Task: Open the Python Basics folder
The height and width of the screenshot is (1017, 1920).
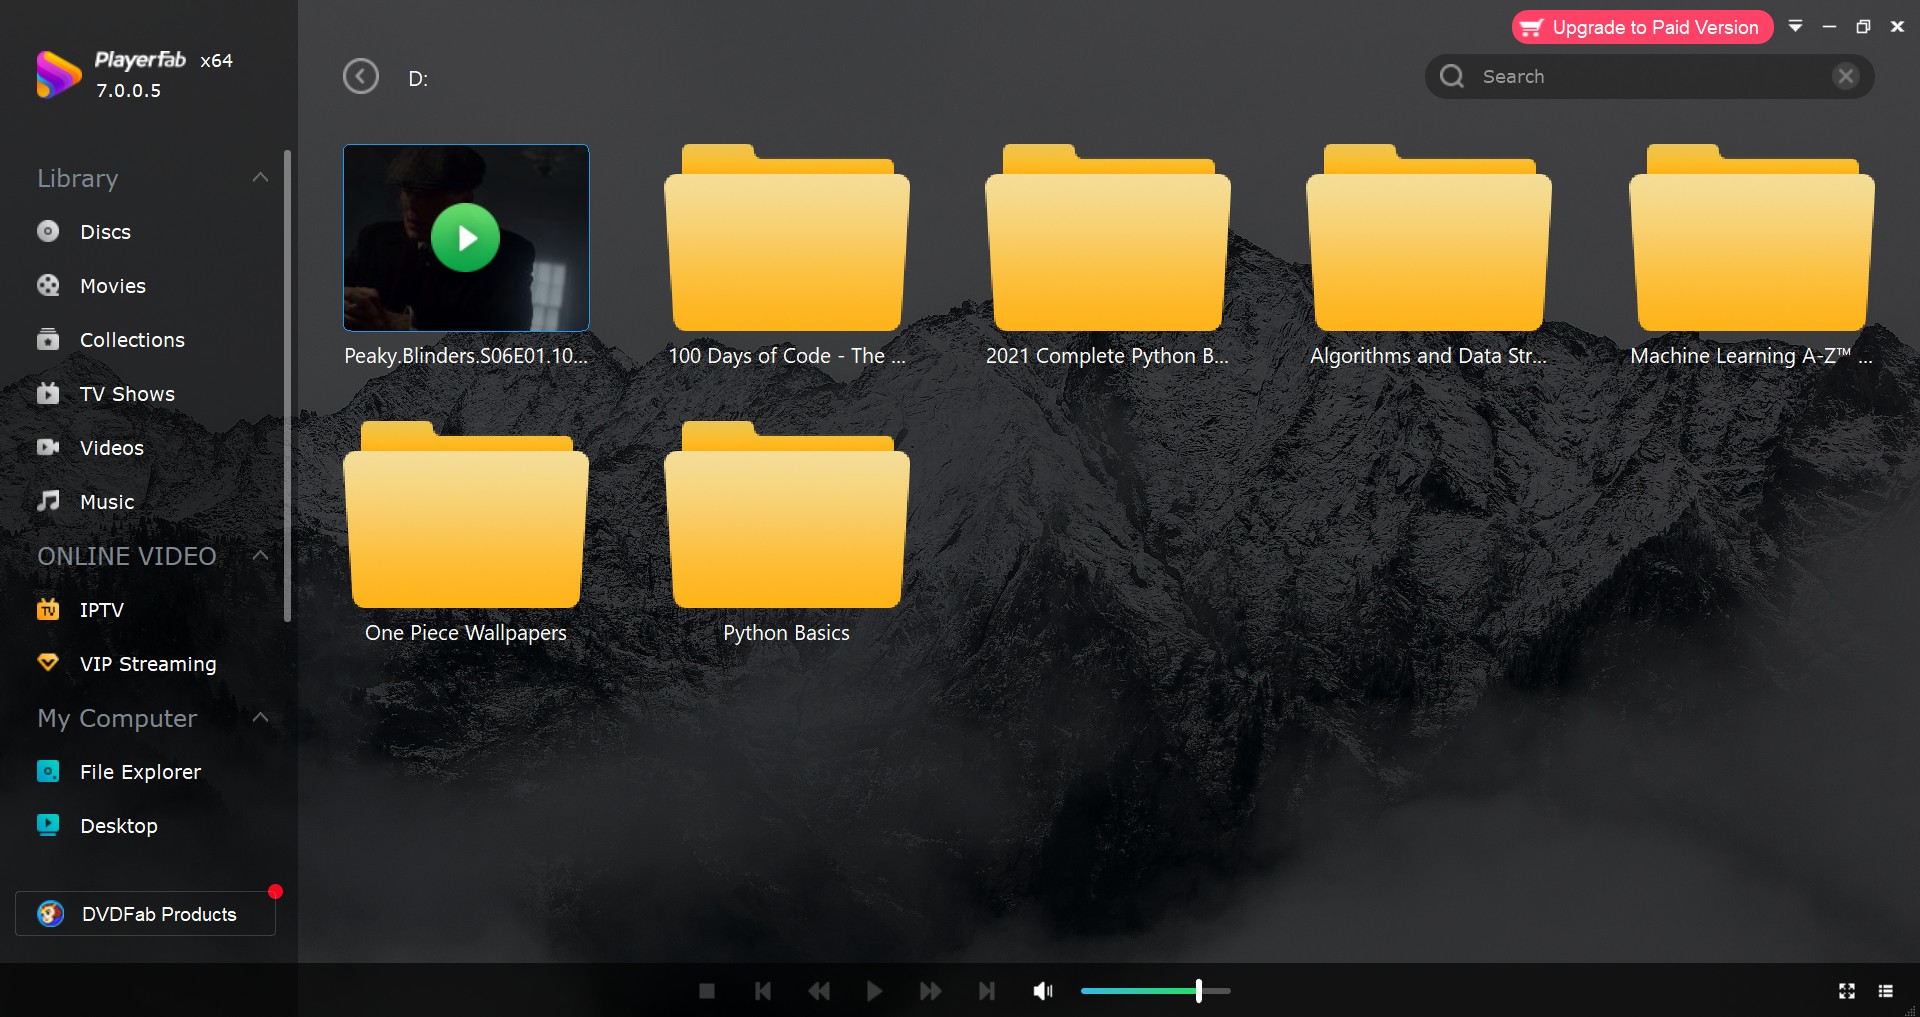Action: (x=787, y=515)
